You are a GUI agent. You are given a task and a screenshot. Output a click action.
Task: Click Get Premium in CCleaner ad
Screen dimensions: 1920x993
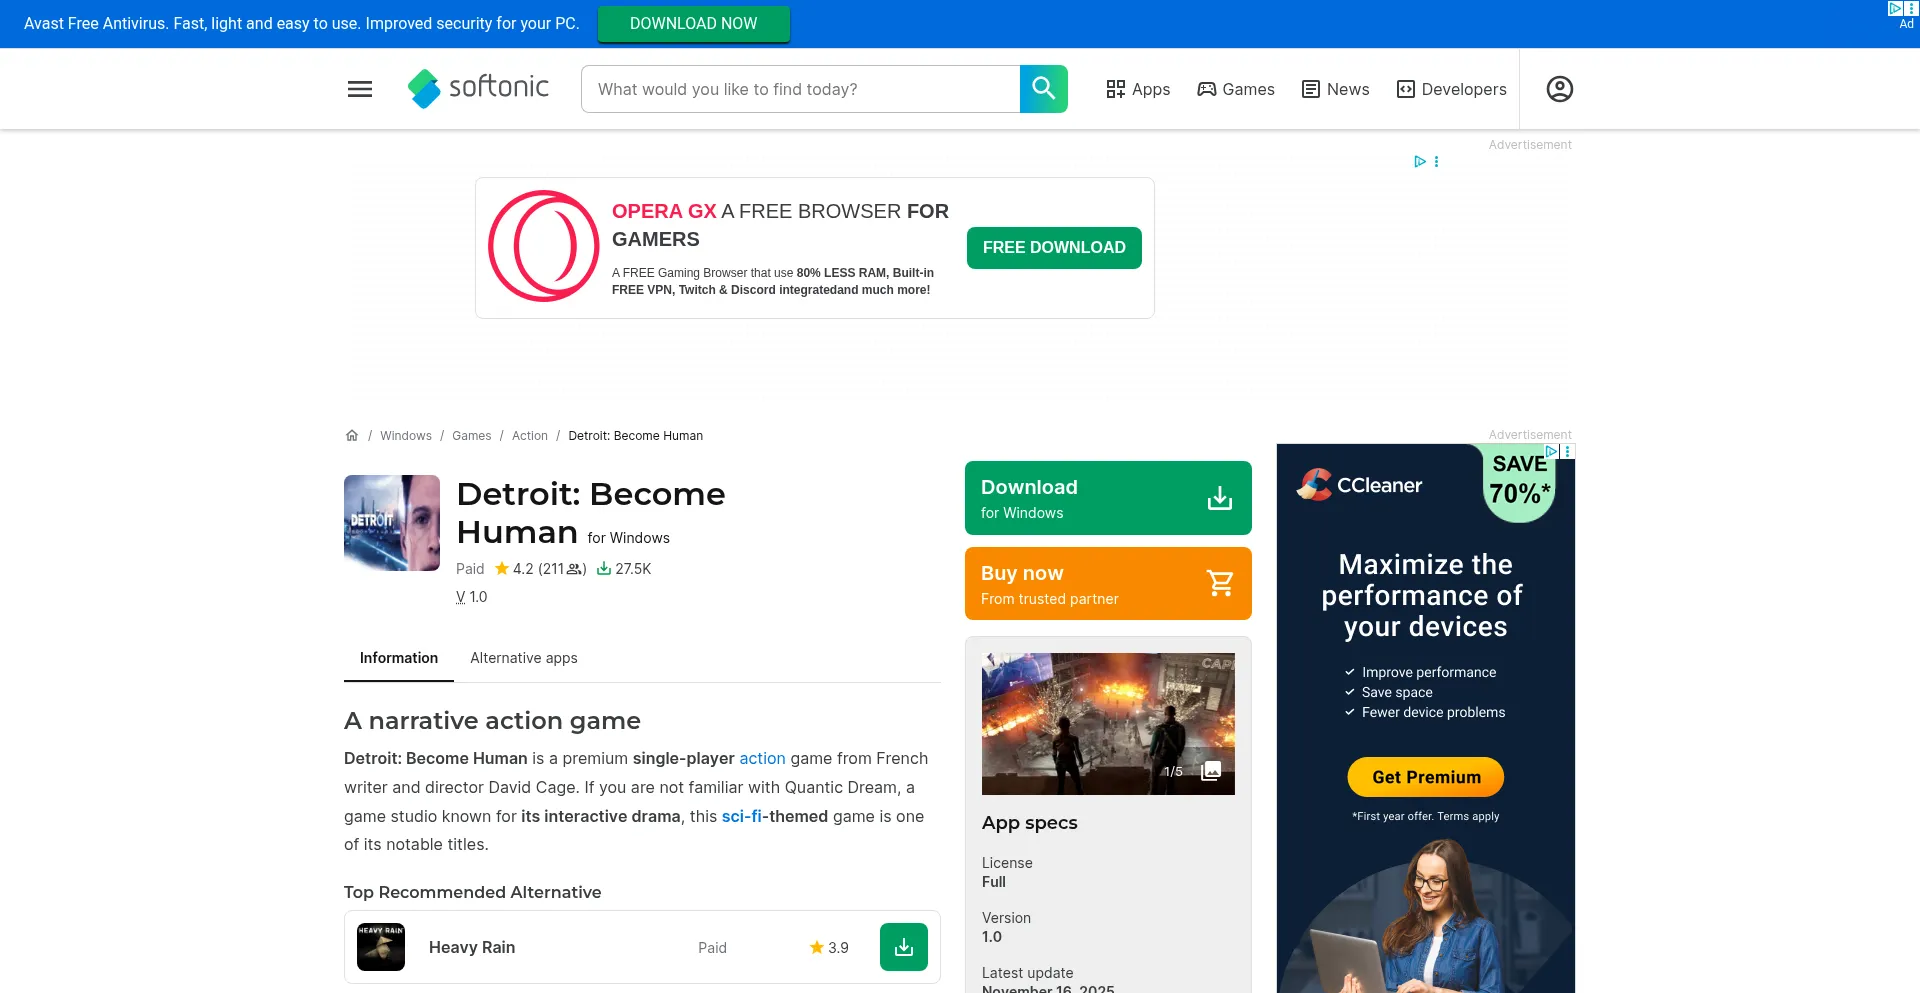coord(1426,777)
